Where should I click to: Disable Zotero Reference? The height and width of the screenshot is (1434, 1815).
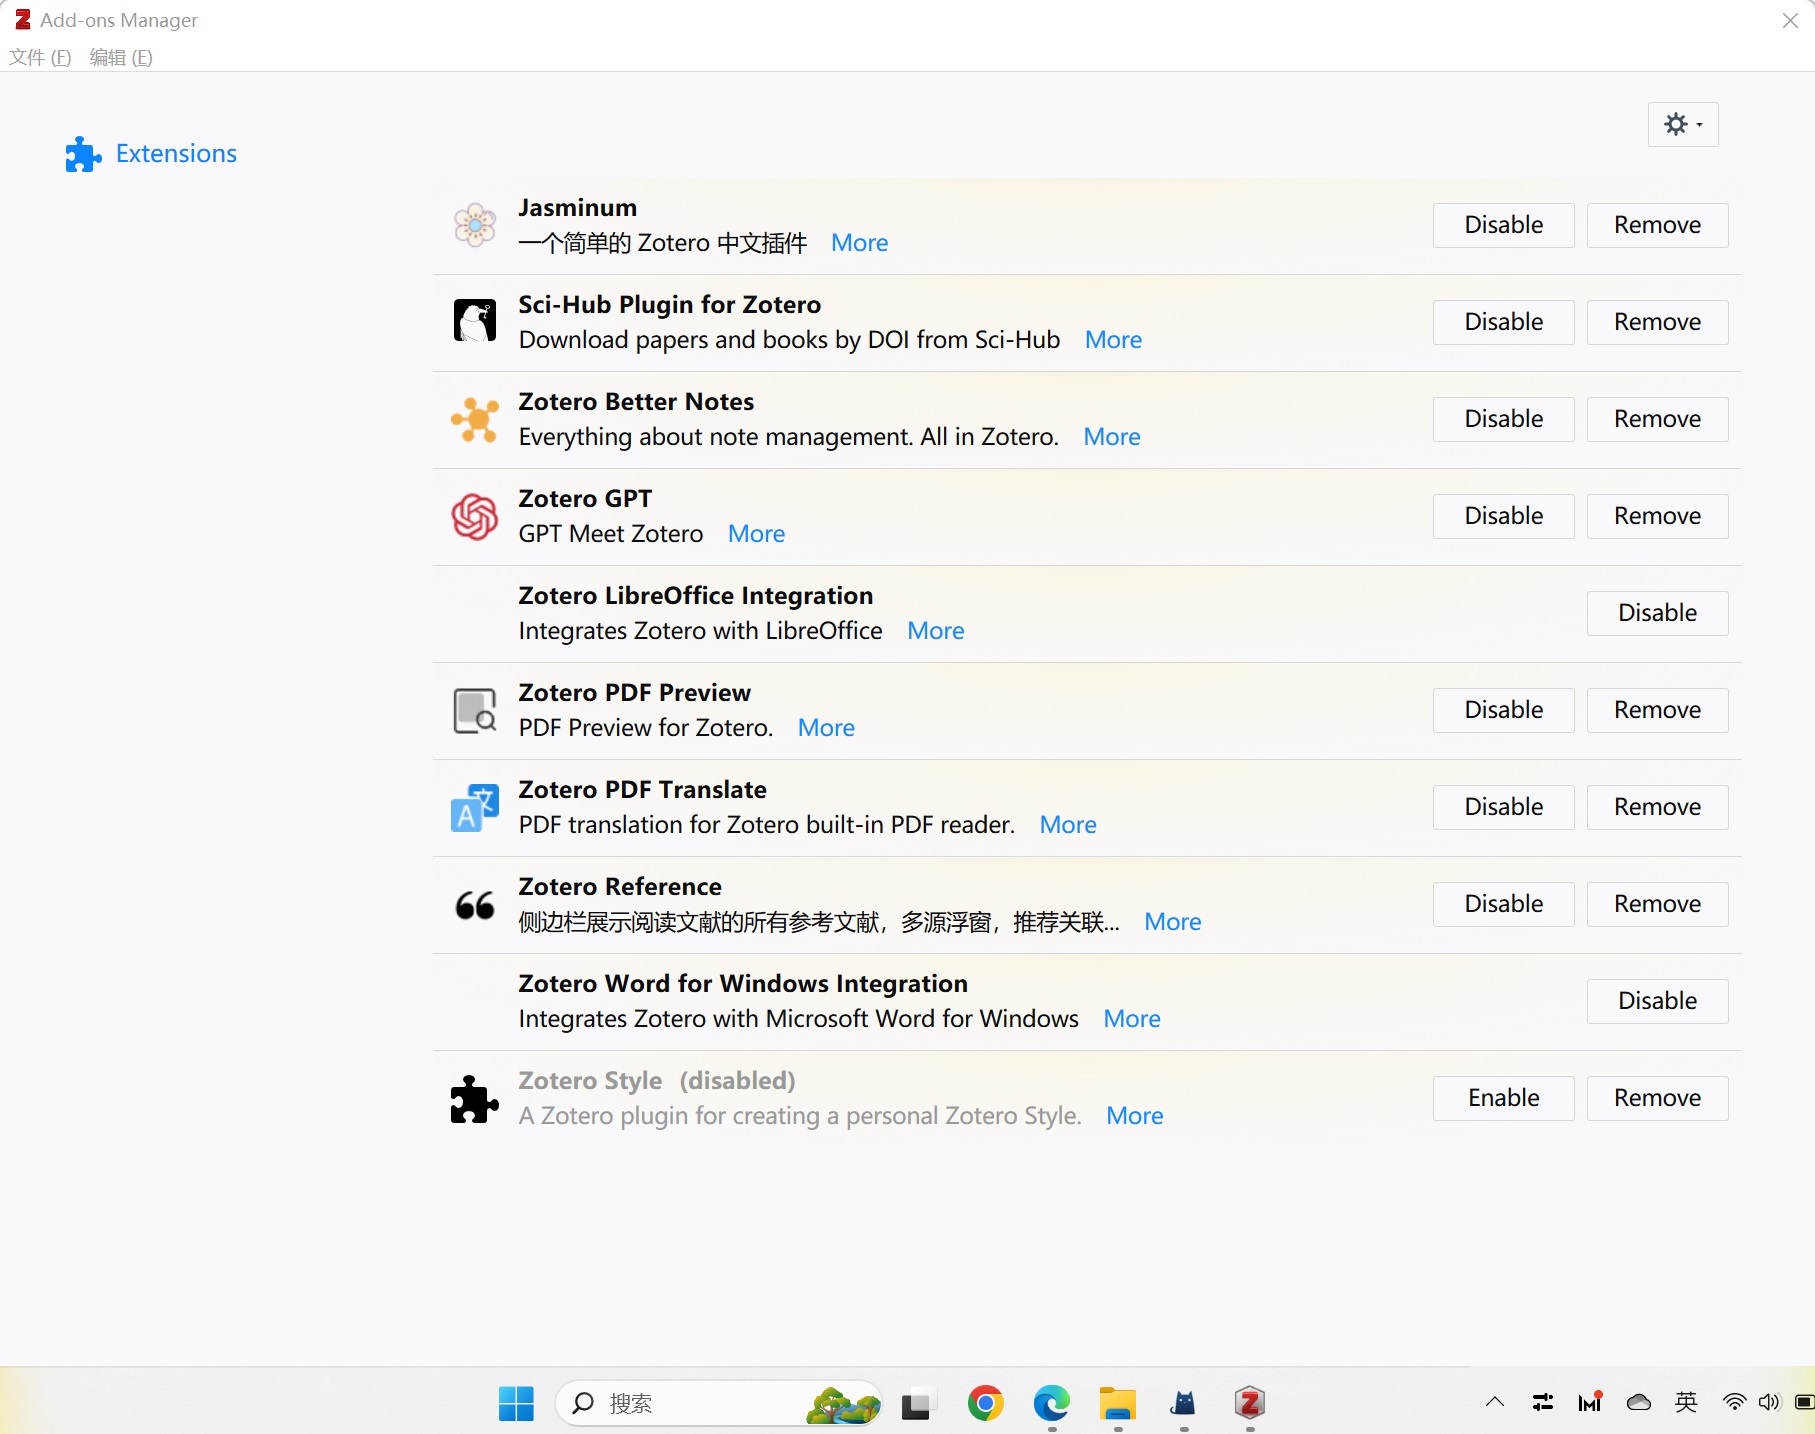tap(1503, 904)
